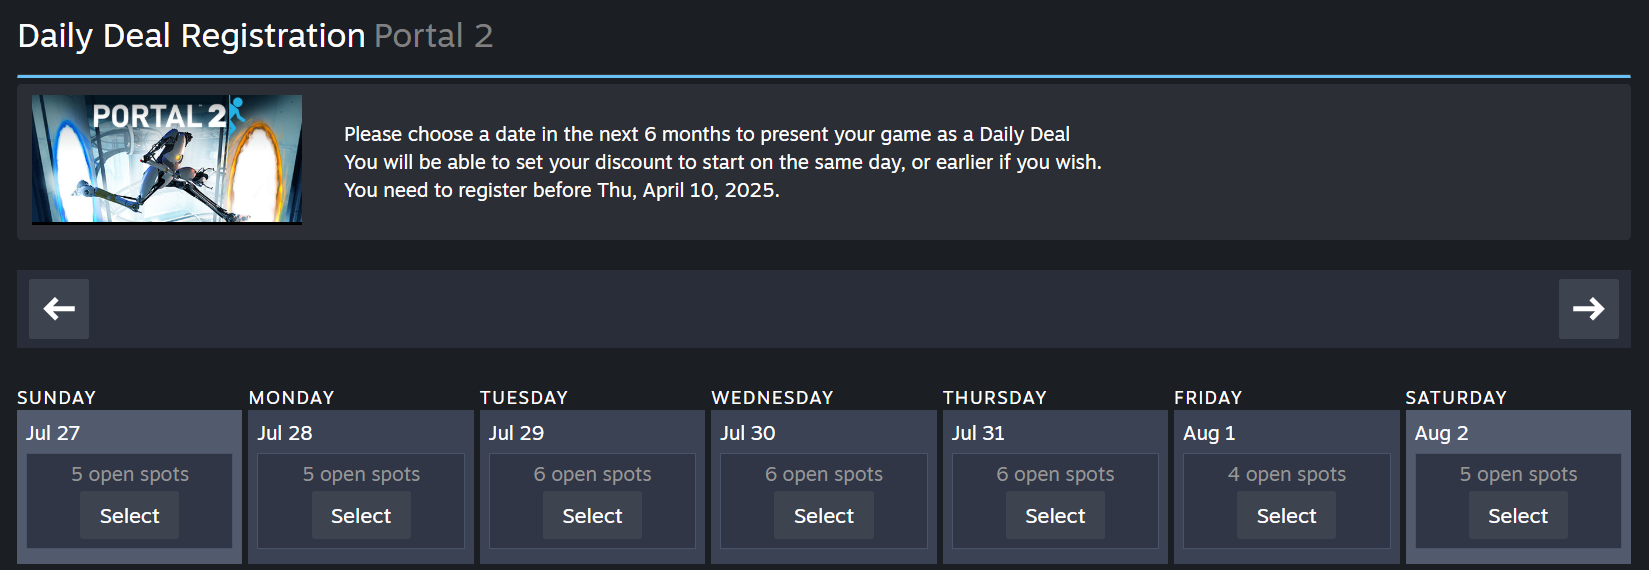Click the Aug 2 date label
Image resolution: width=1649 pixels, height=570 pixels.
pyautogui.click(x=1441, y=433)
